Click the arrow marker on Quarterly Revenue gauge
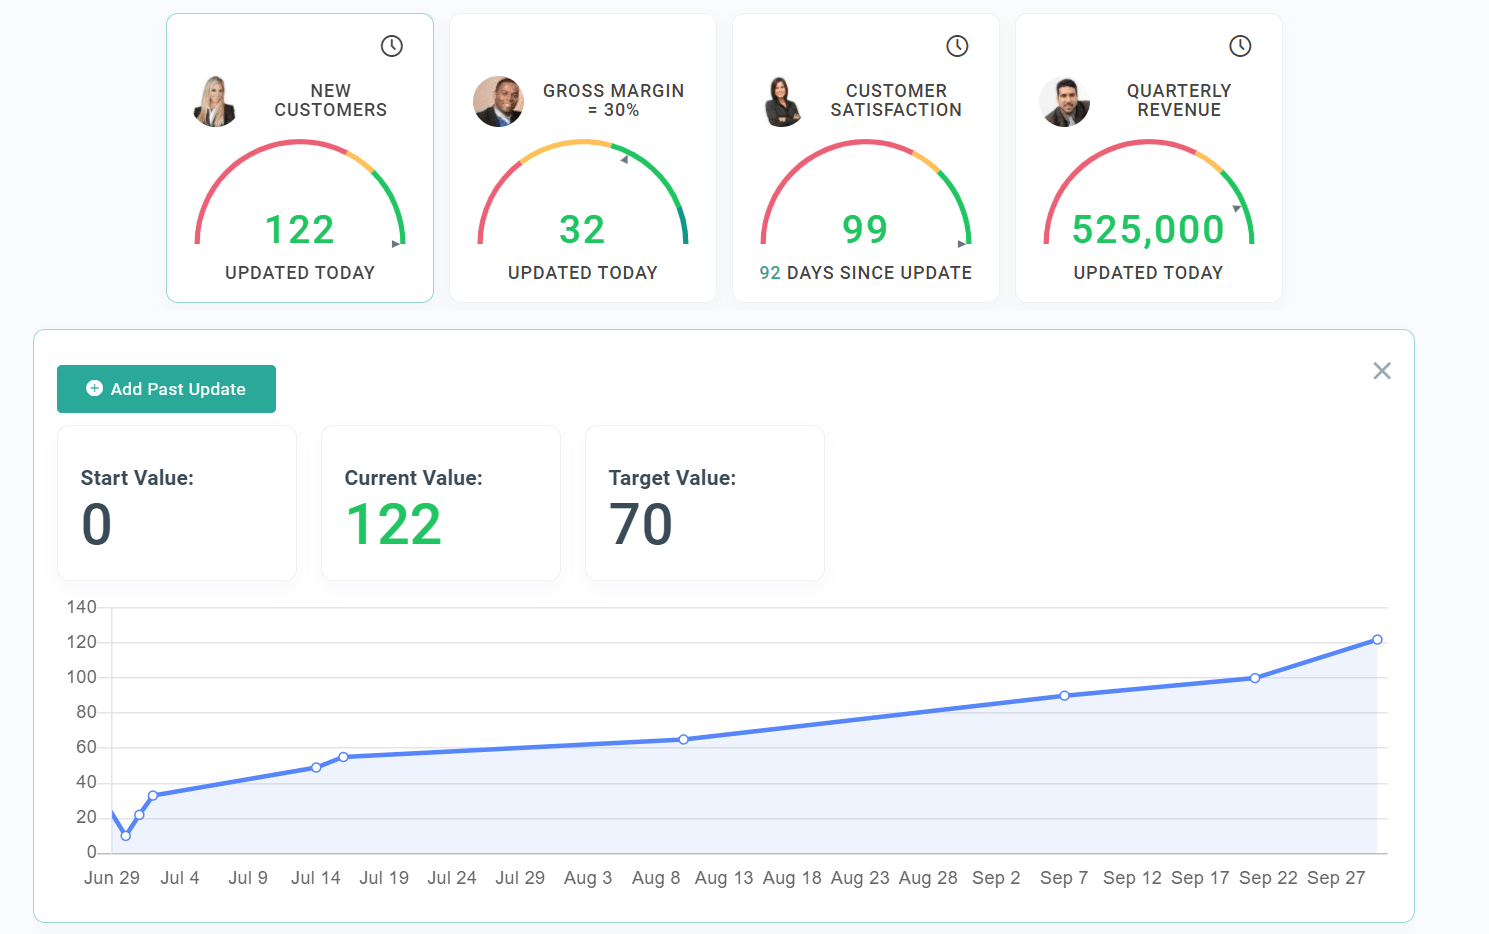This screenshot has width=1489, height=934. click(1237, 210)
